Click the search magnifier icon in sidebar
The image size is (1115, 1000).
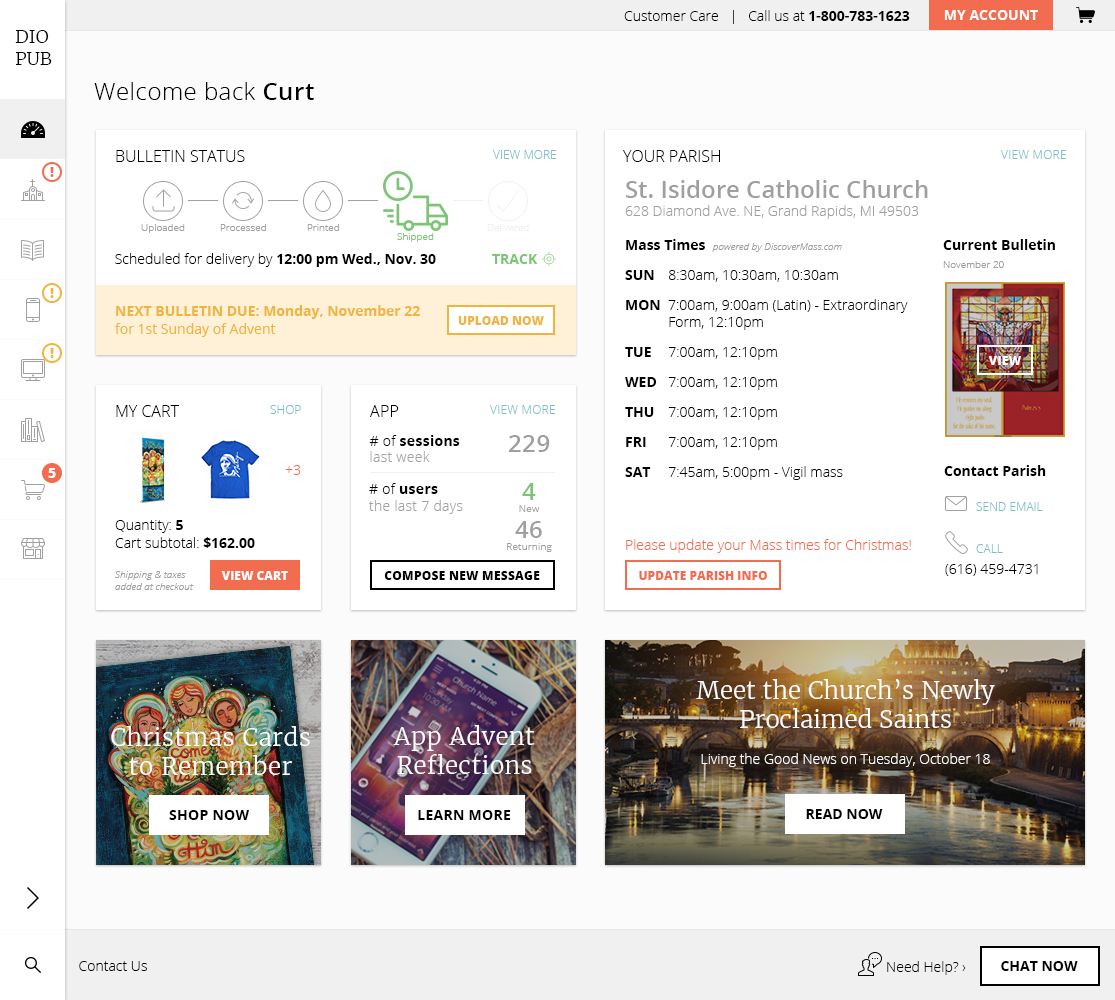coord(33,965)
